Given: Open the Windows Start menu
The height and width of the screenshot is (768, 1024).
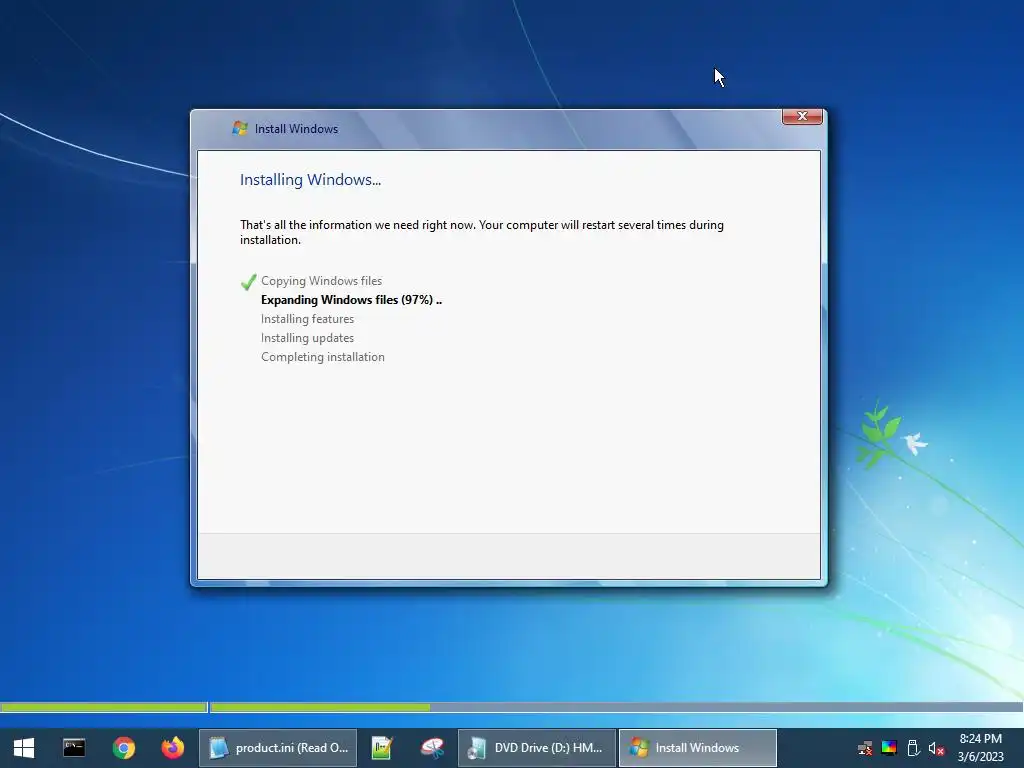Looking at the screenshot, I should (x=24, y=748).
